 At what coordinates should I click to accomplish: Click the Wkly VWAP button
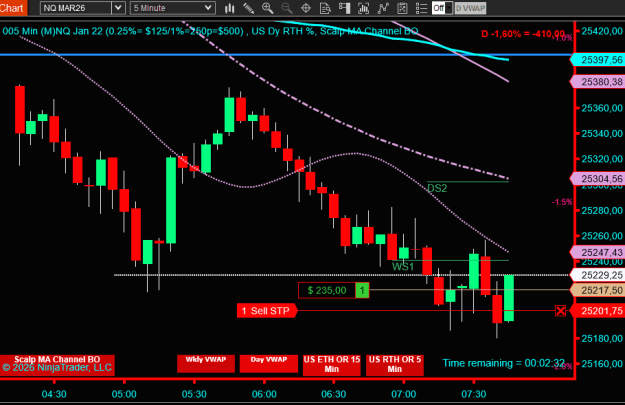point(206,364)
